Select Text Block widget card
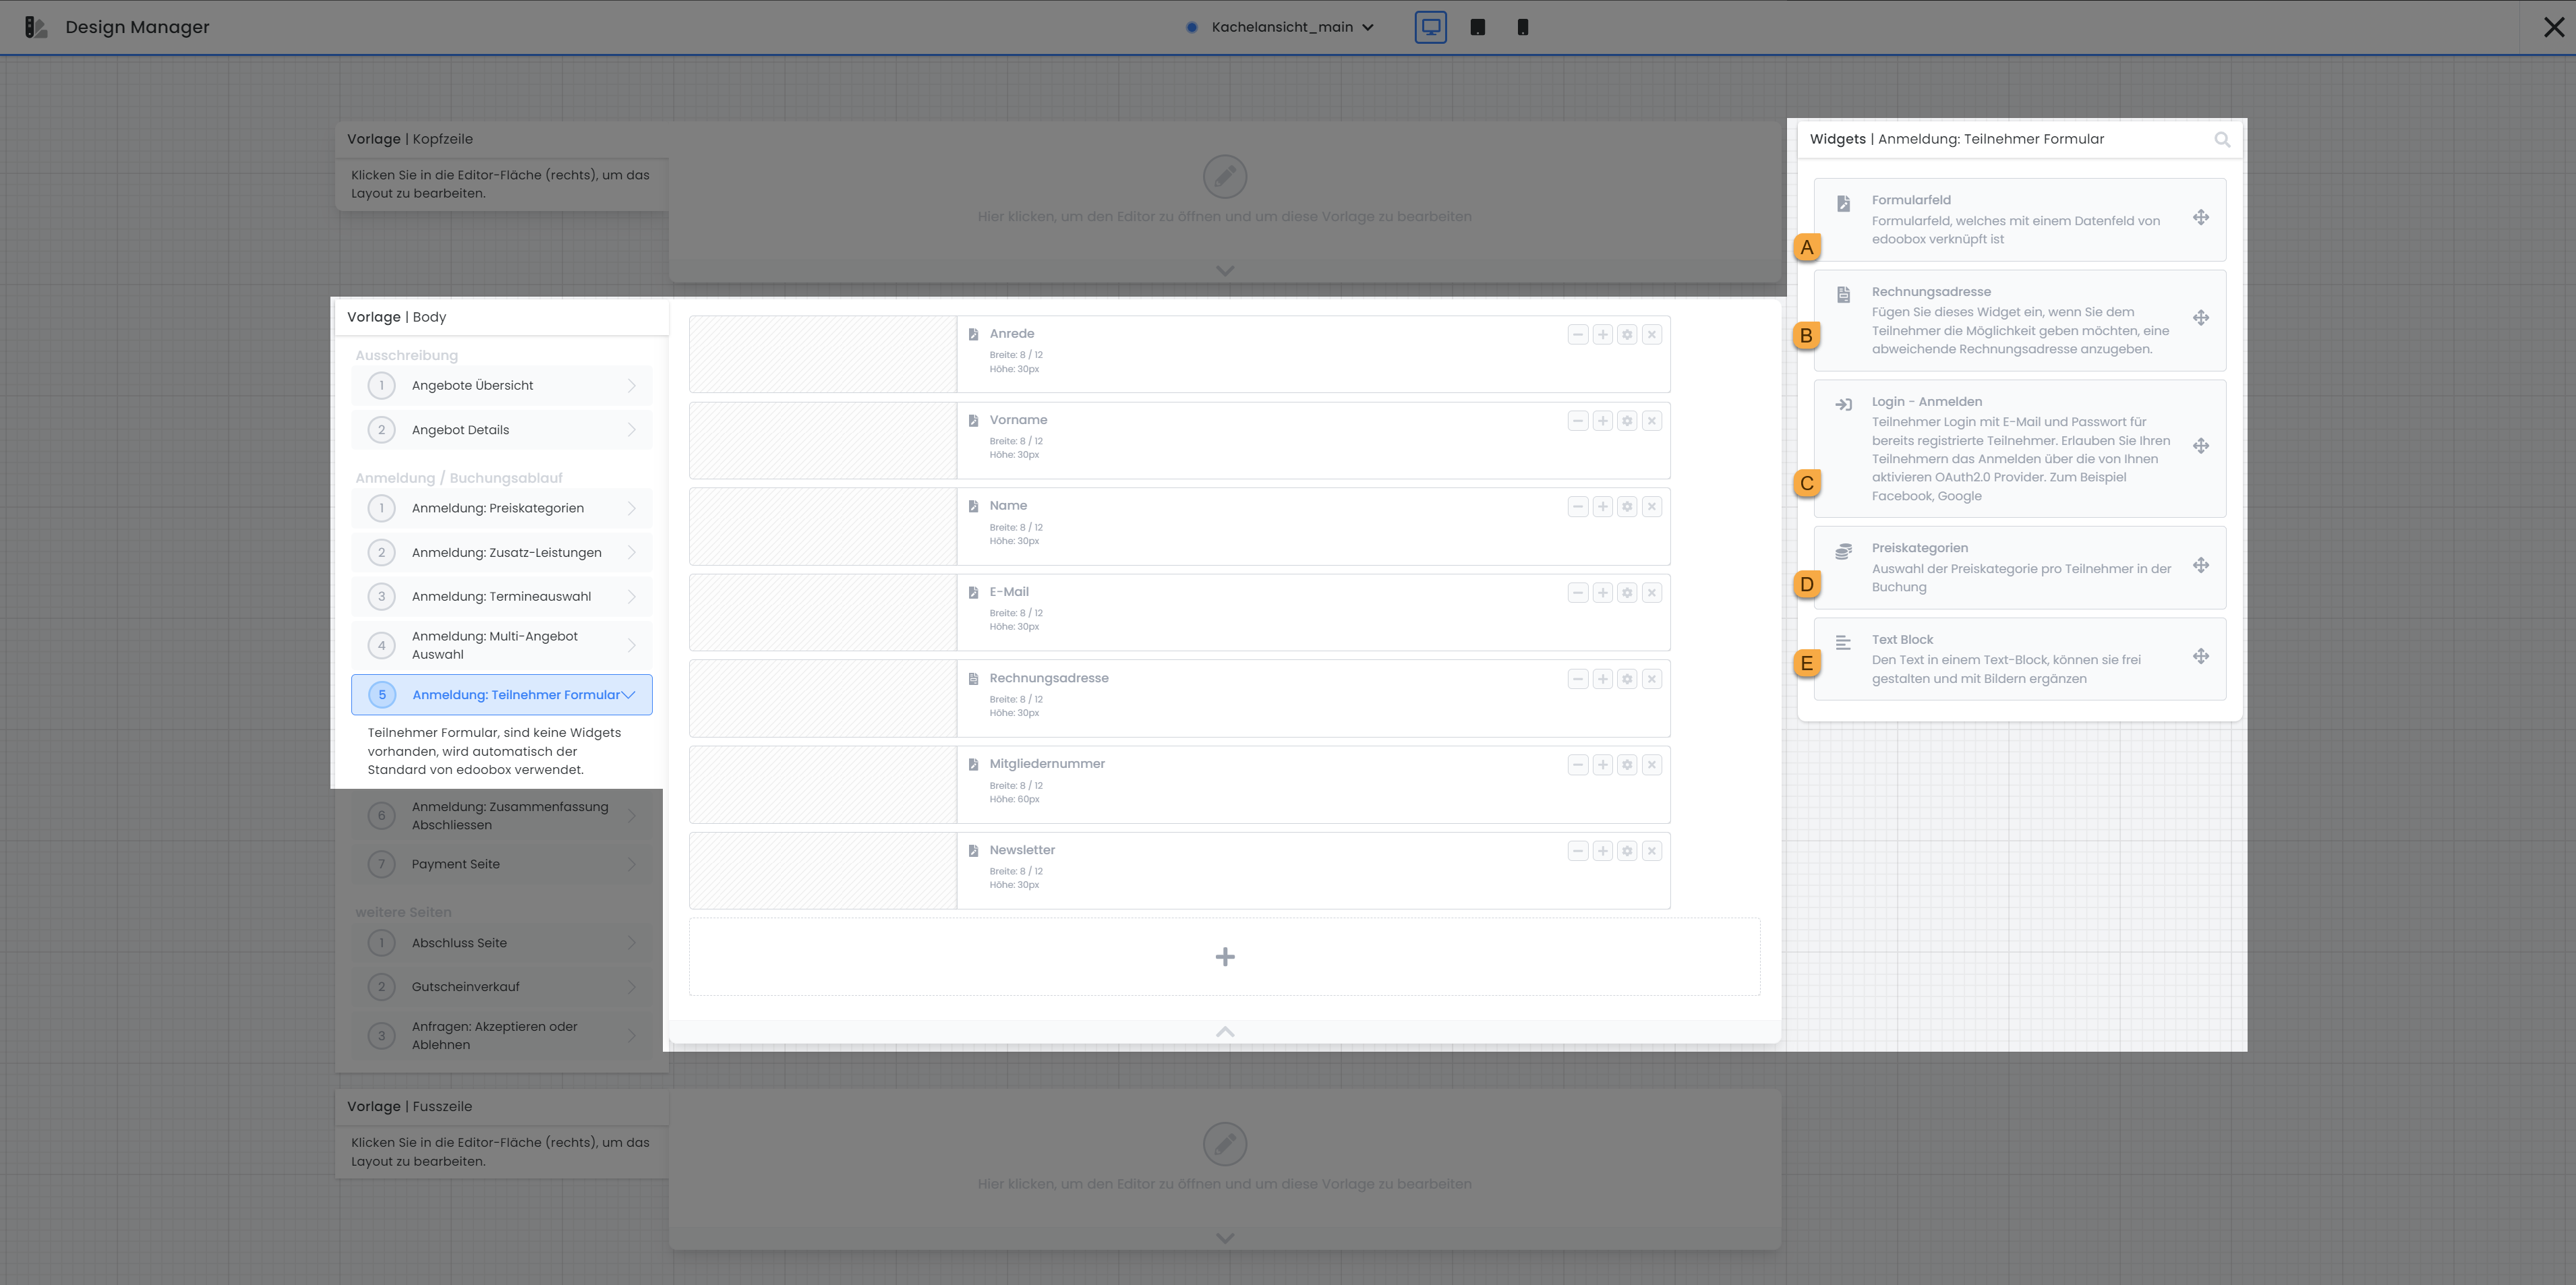 pyautogui.click(x=2018, y=659)
